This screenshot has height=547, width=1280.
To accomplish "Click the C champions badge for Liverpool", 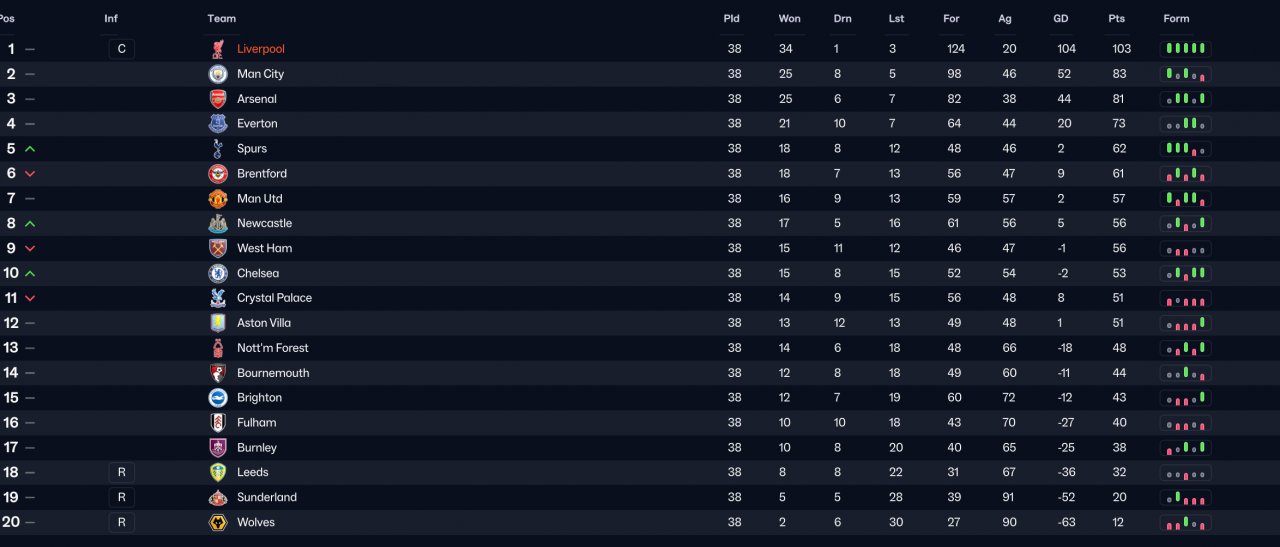I will [x=121, y=49].
